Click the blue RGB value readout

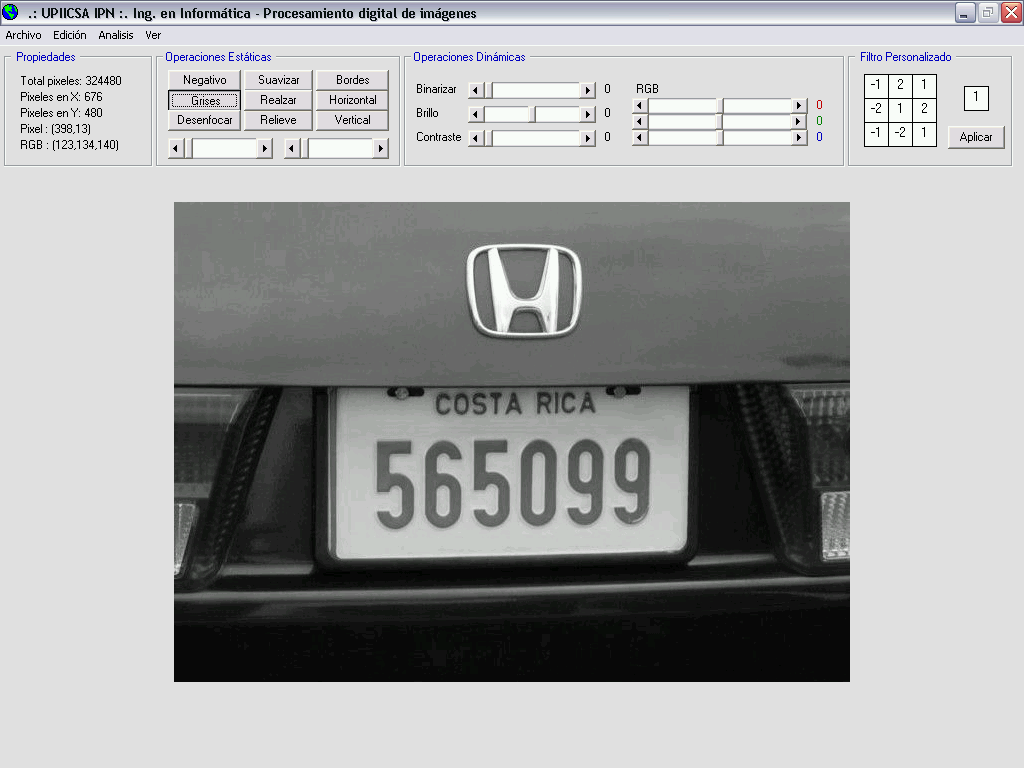point(819,137)
